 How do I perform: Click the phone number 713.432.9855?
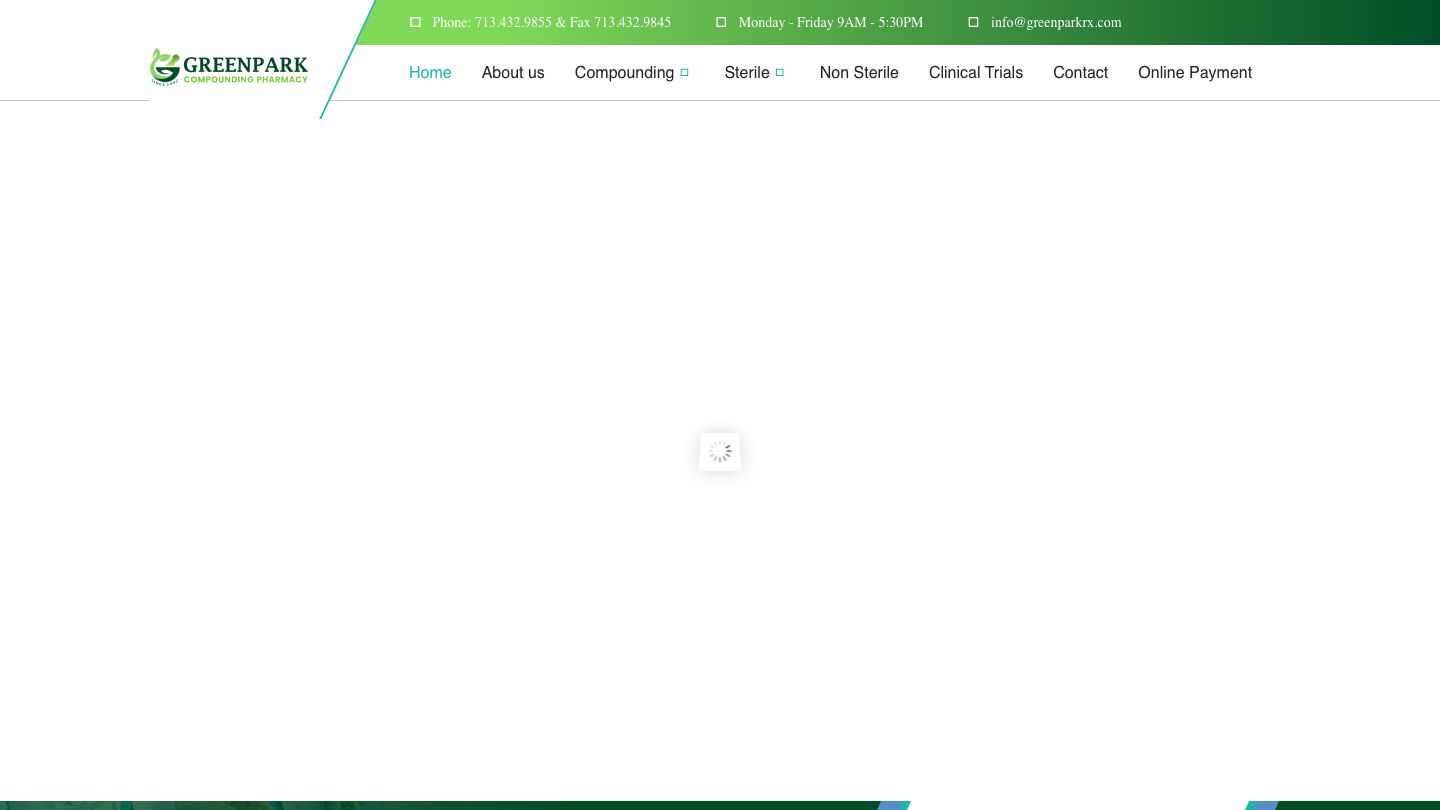(x=512, y=22)
